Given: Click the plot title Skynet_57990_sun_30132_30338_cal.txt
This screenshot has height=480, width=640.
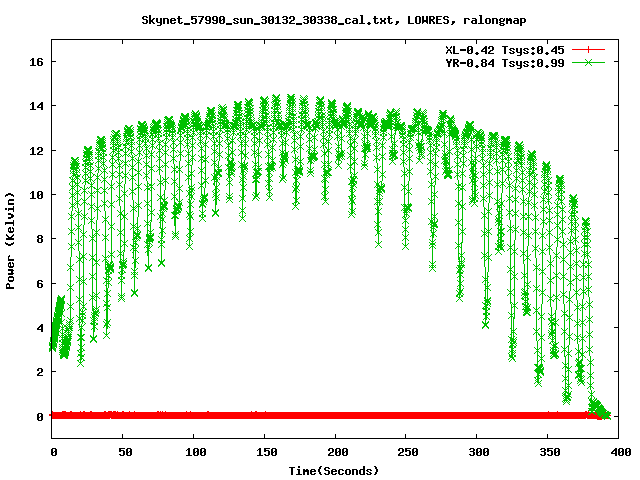Looking at the screenshot, I should 333,20.
